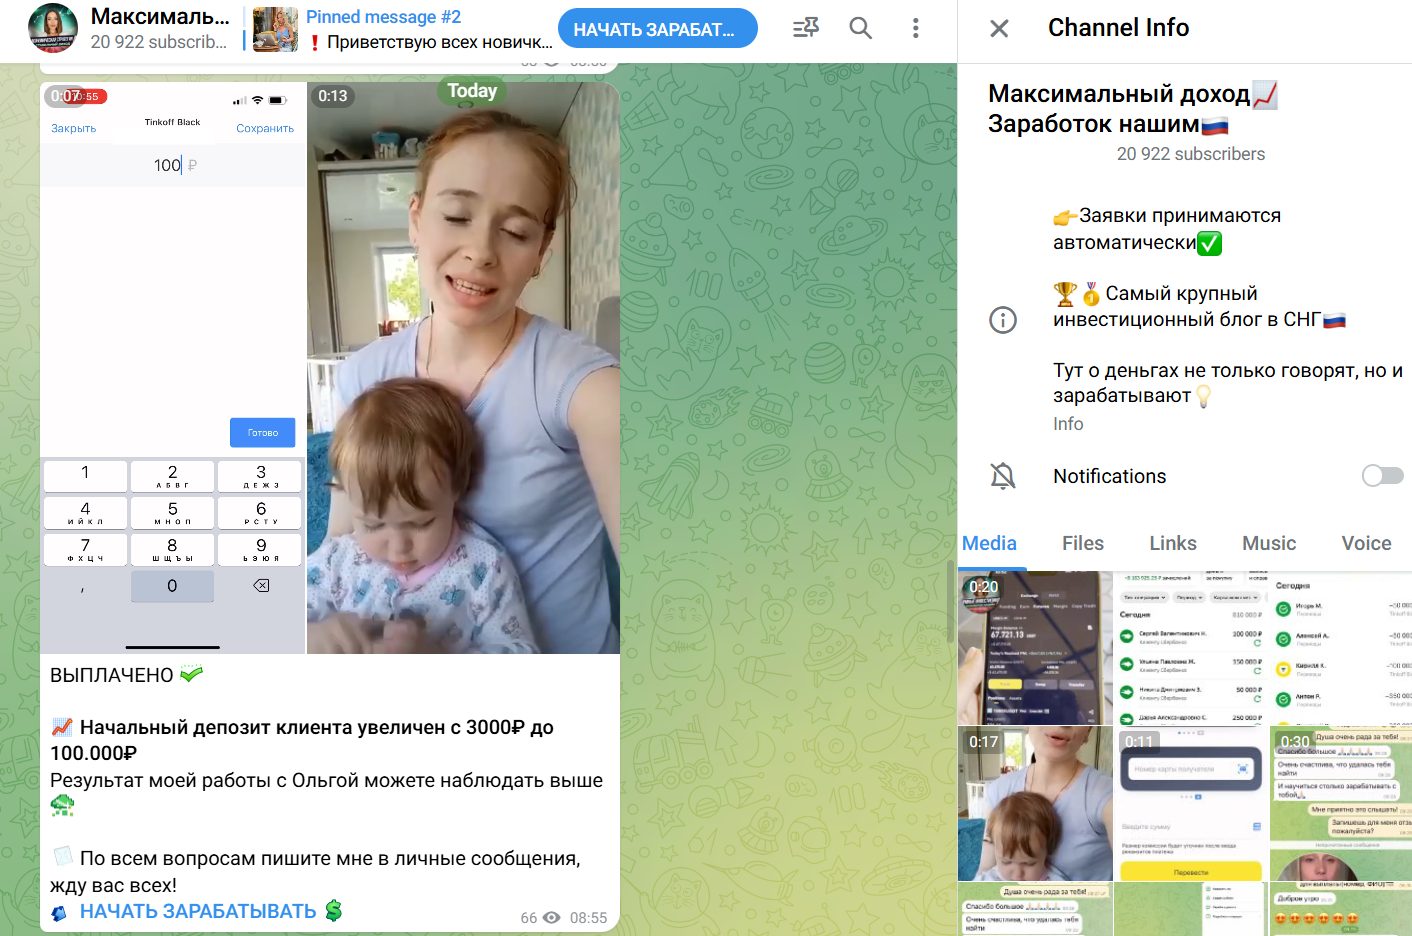Click the search magnifier icon in header

click(x=860, y=28)
